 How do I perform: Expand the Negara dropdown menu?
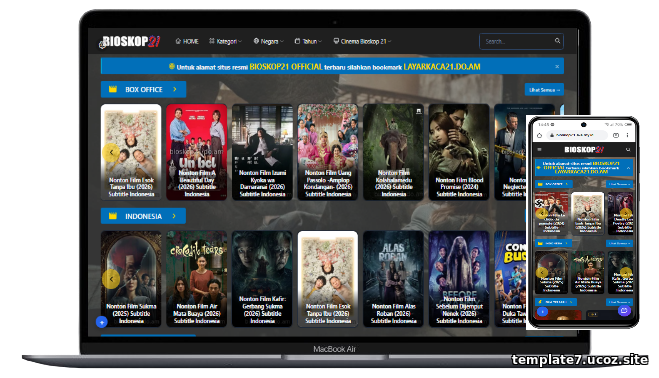[x=269, y=41]
